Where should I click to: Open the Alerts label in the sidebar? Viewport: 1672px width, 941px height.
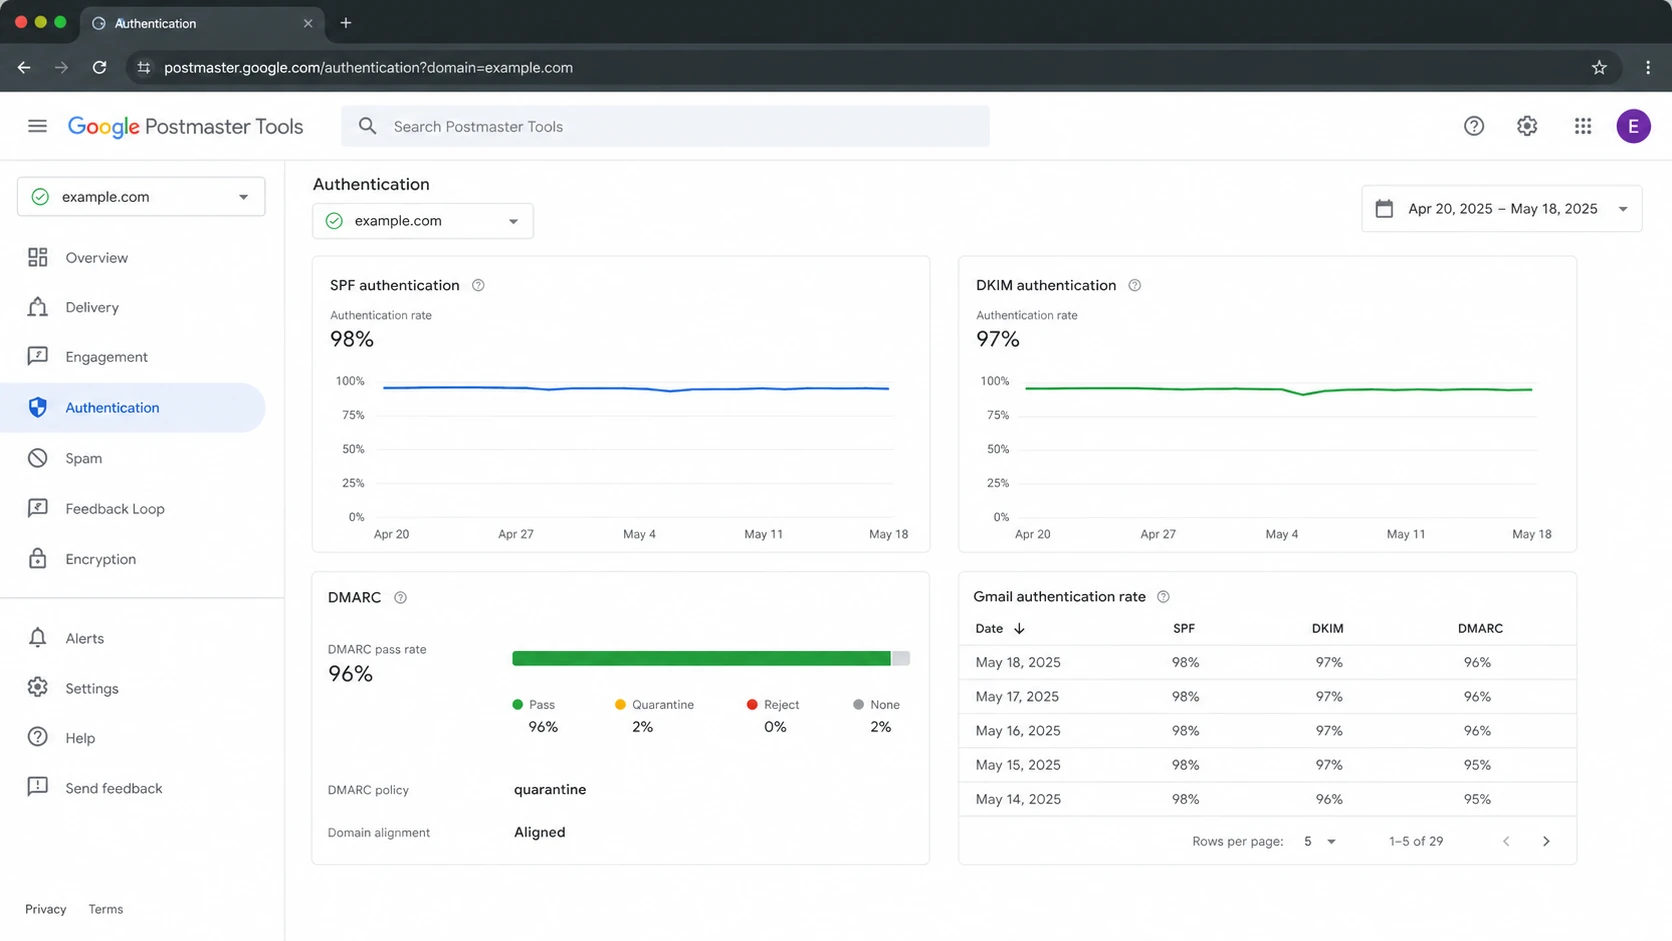tap(84, 638)
